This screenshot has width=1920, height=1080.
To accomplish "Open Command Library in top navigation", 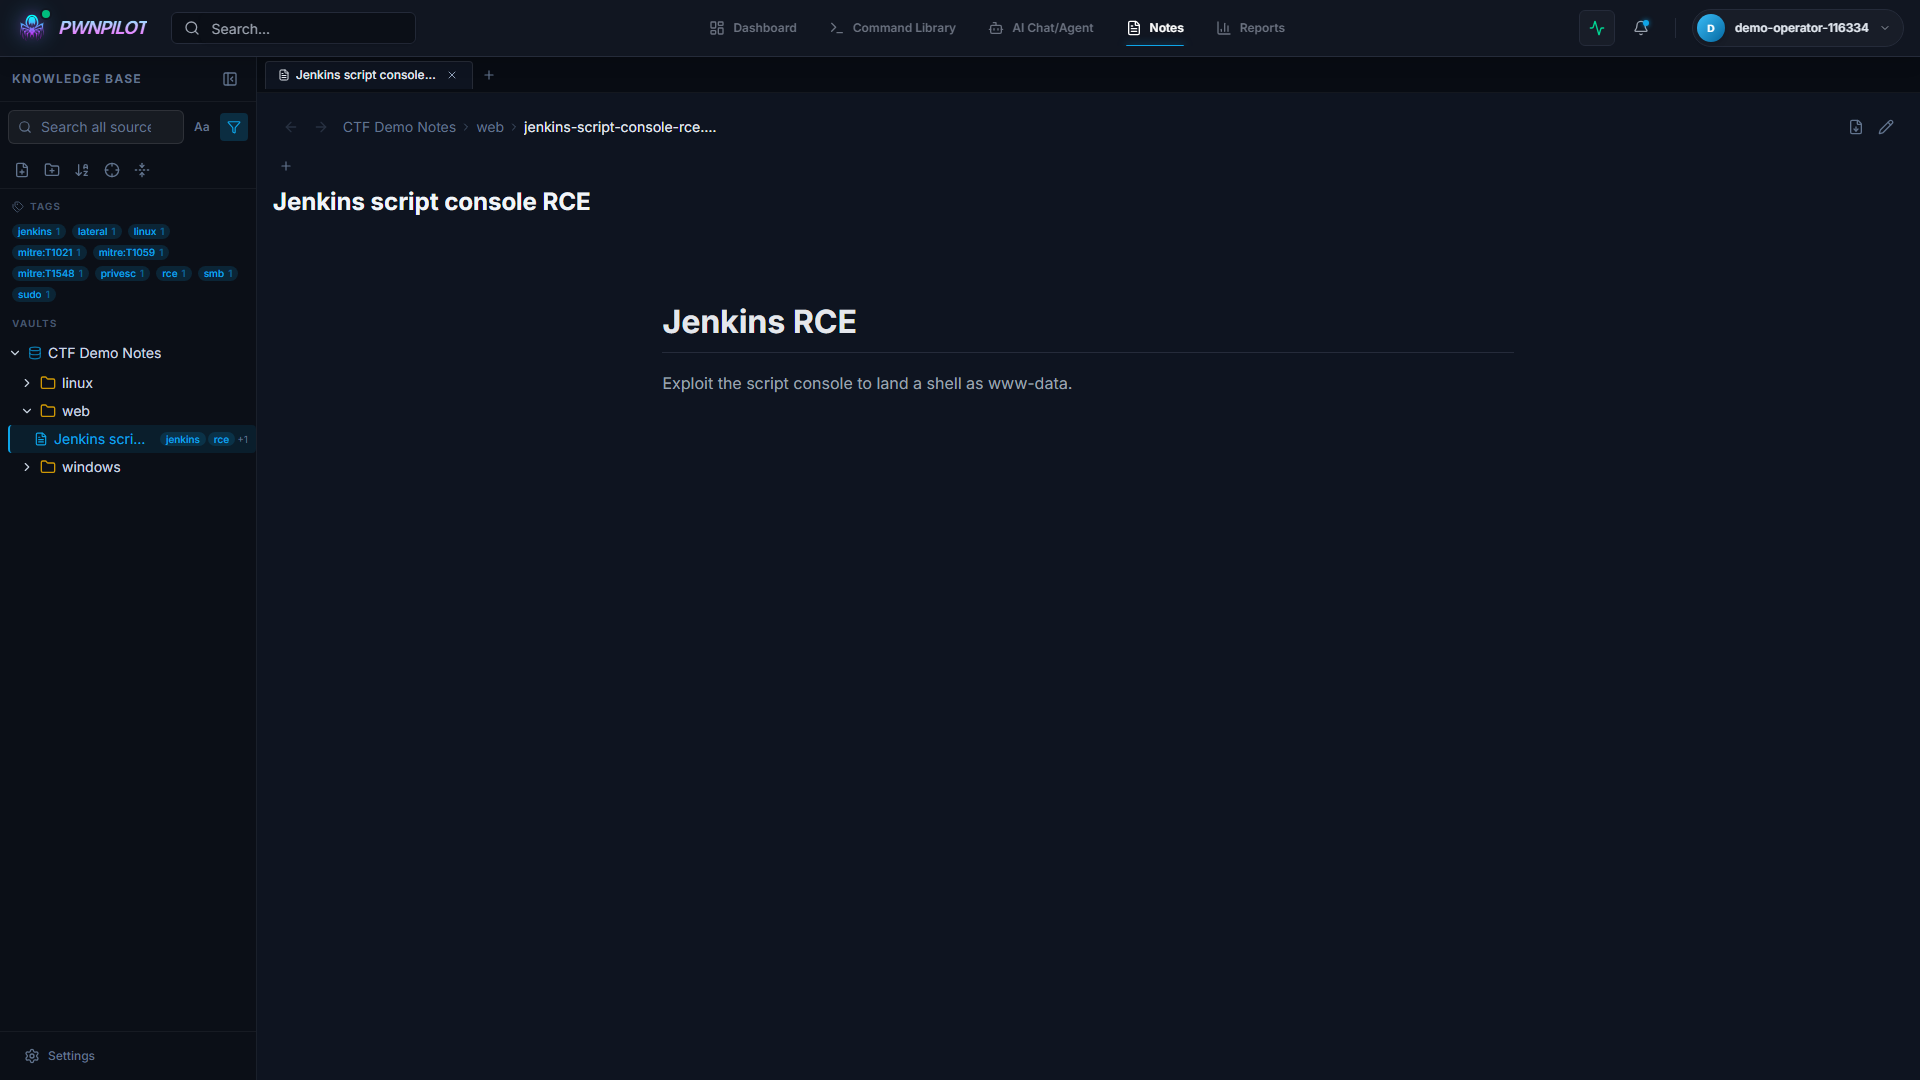I will (892, 28).
